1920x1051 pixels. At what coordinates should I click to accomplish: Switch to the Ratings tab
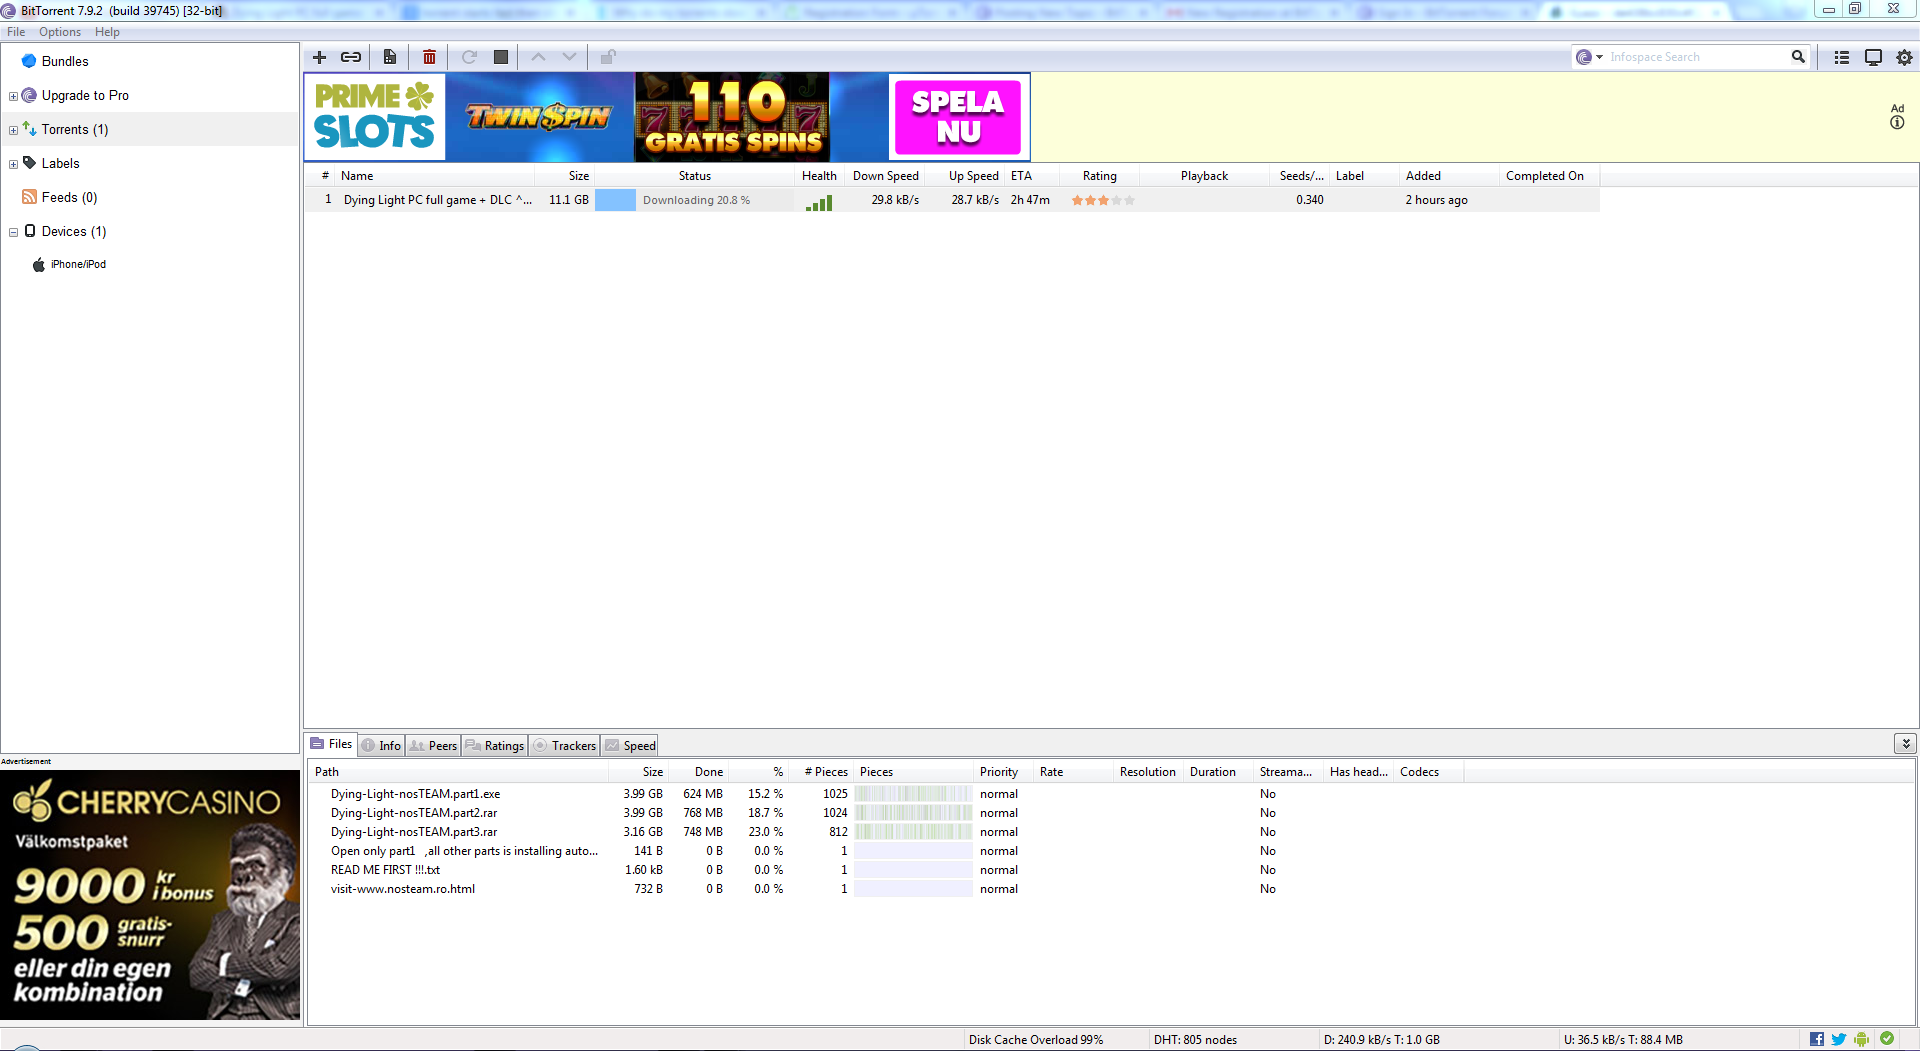[495, 746]
